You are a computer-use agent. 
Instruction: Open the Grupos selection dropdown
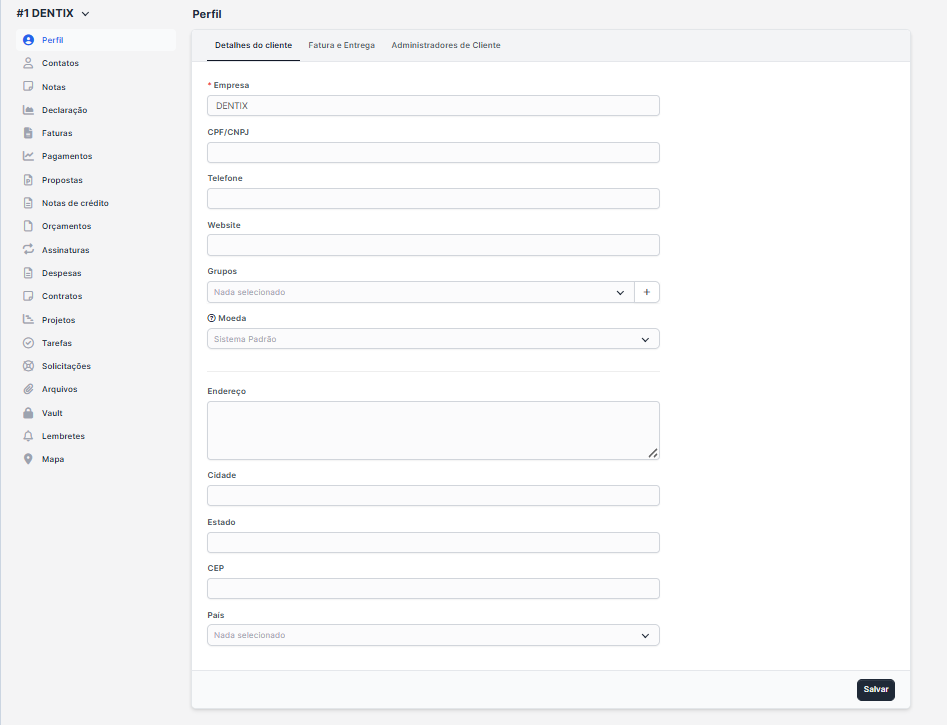click(x=420, y=292)
